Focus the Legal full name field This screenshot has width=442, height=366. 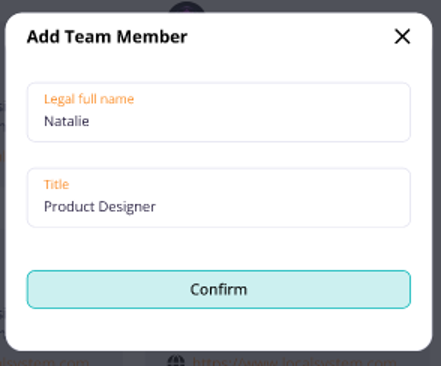click(x=219, y=112)
